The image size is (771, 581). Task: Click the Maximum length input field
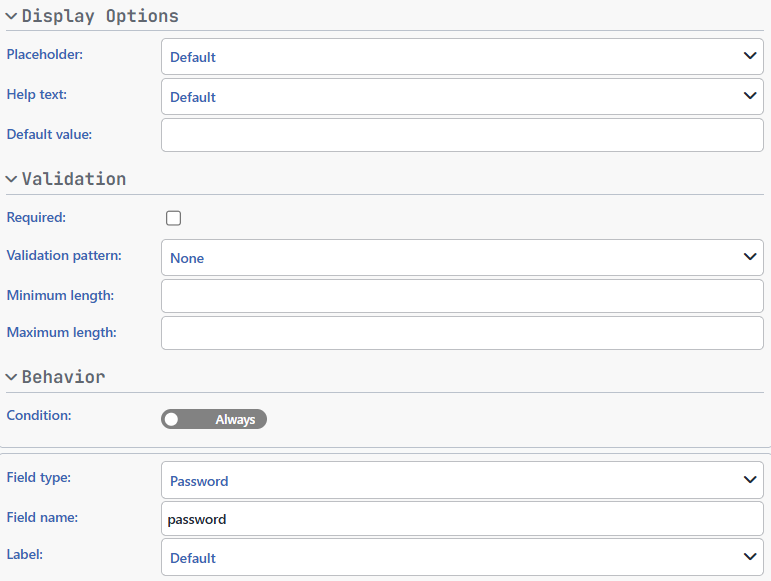pyautogui.click(x=462, y=333)
